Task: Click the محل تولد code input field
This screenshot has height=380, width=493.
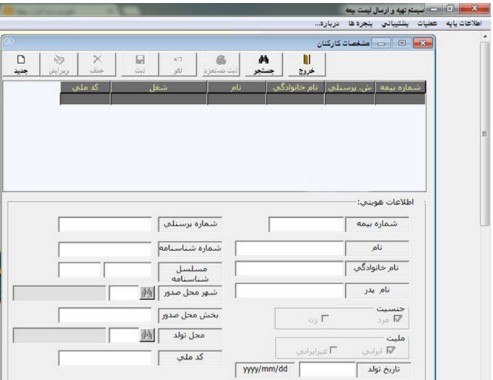Action: pos(124,335)
